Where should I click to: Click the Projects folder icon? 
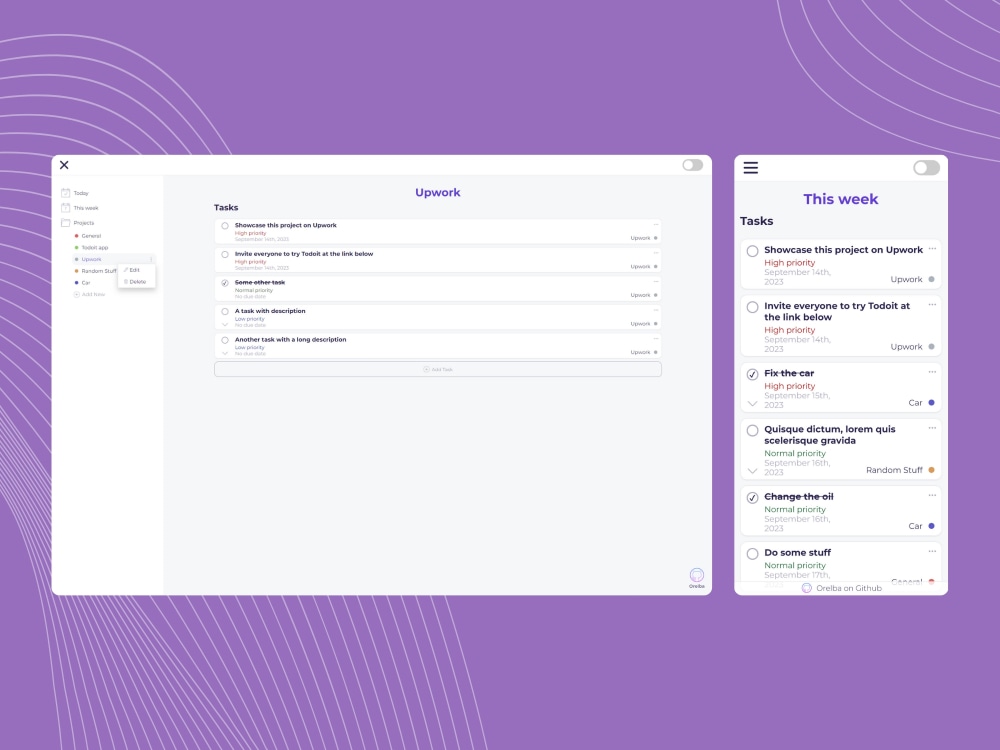pos(65,223)
